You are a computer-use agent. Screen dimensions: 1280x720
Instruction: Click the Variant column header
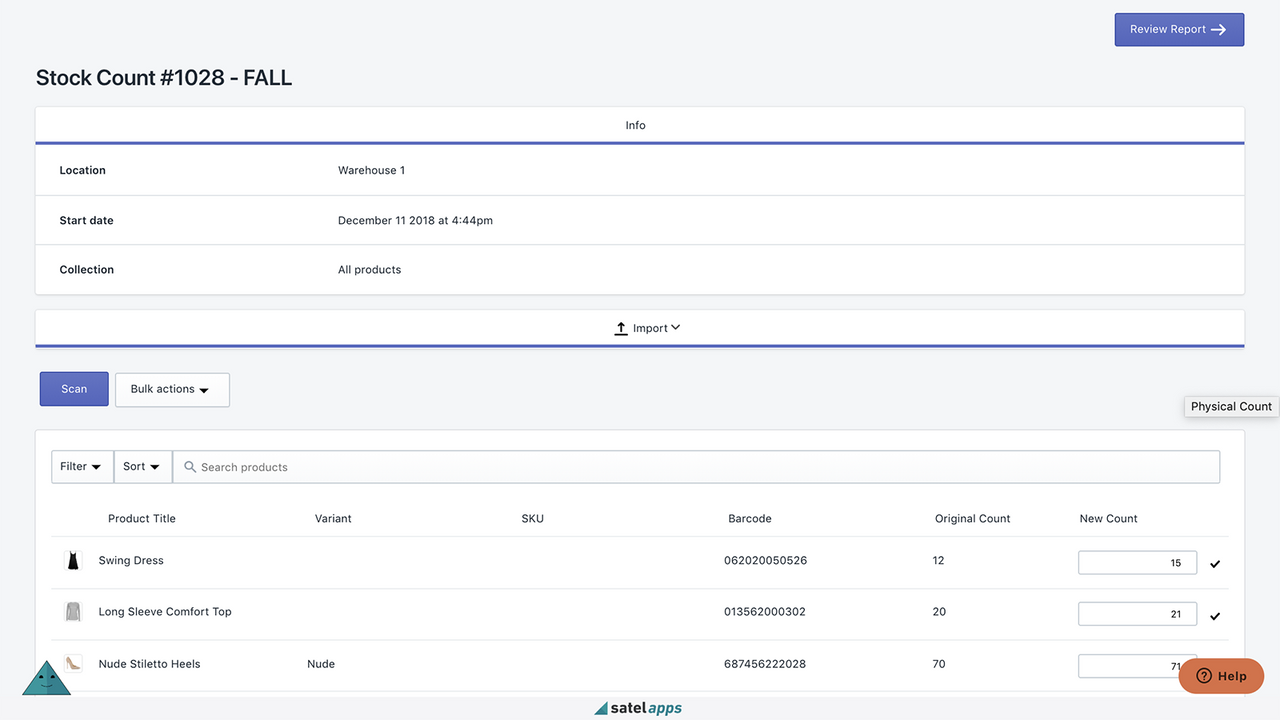(333, 519)
